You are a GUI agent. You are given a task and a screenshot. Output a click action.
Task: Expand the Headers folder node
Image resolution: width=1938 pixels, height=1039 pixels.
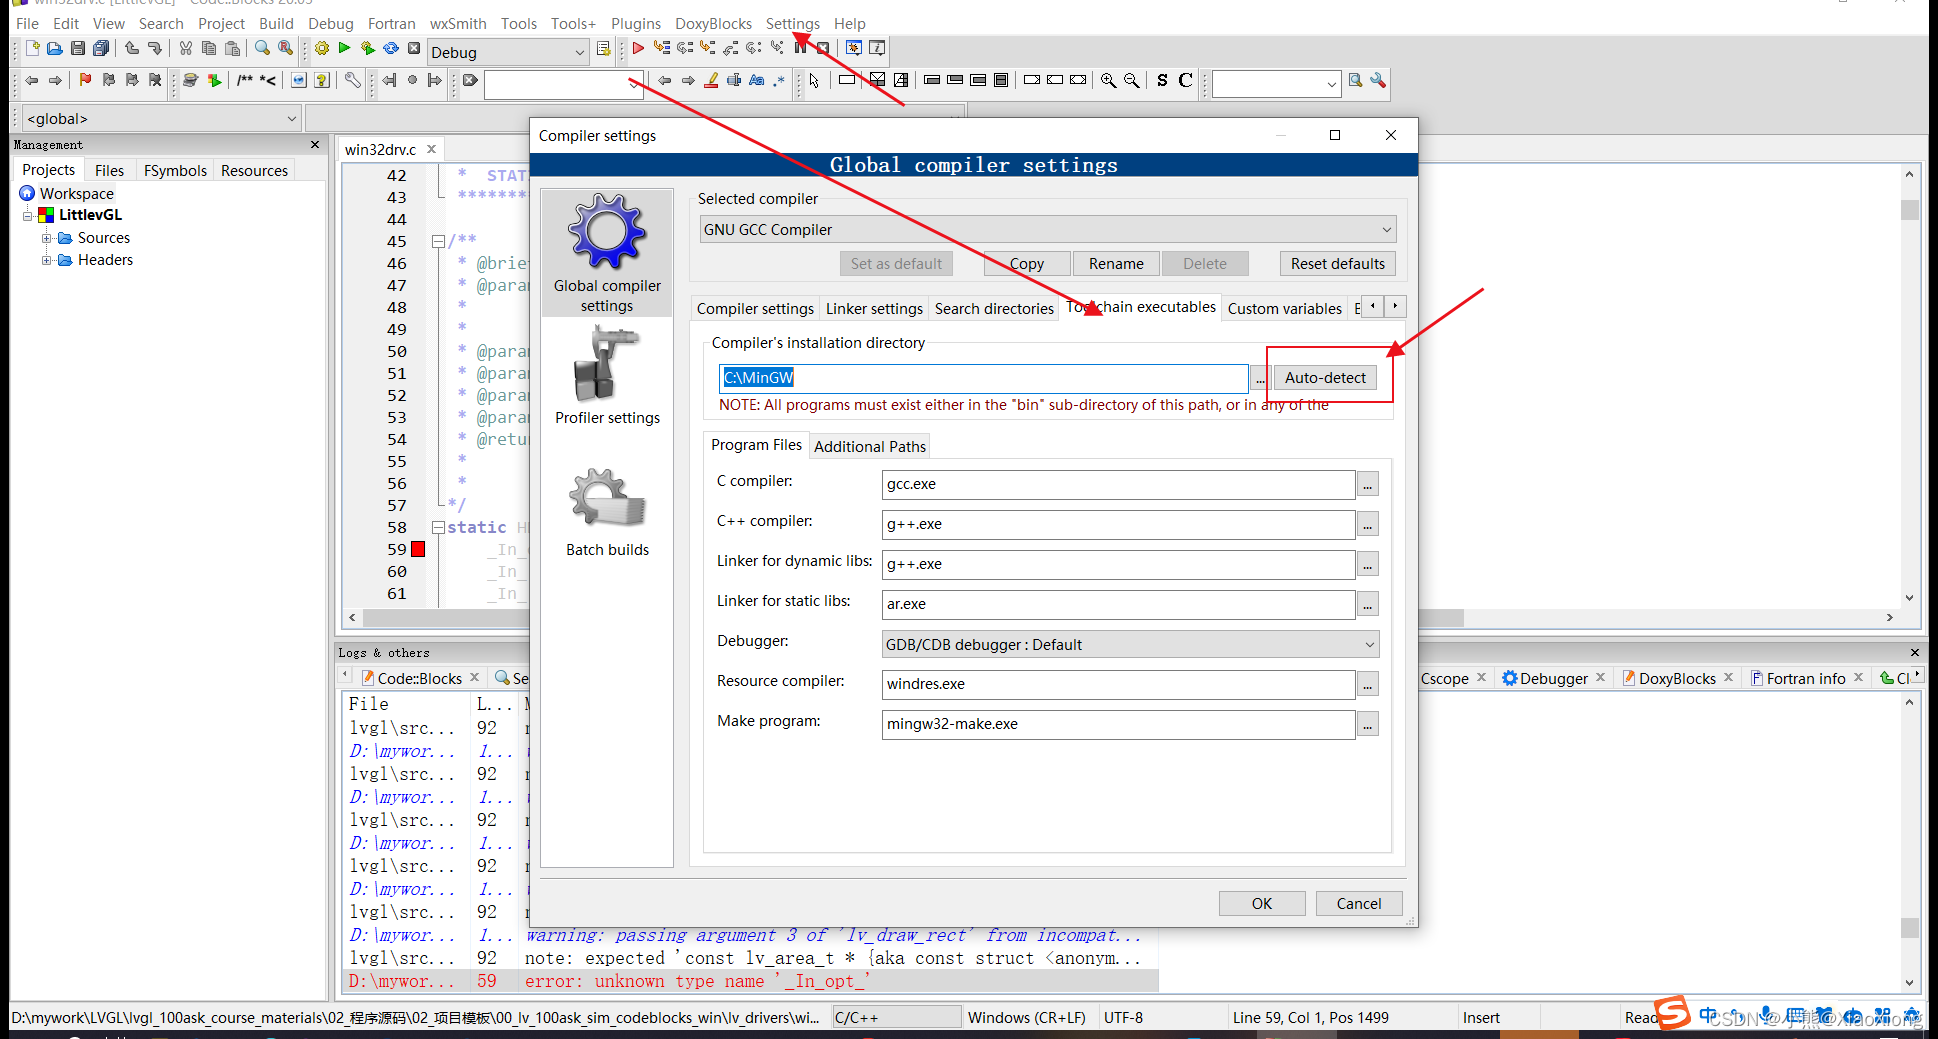coord(46,260)
